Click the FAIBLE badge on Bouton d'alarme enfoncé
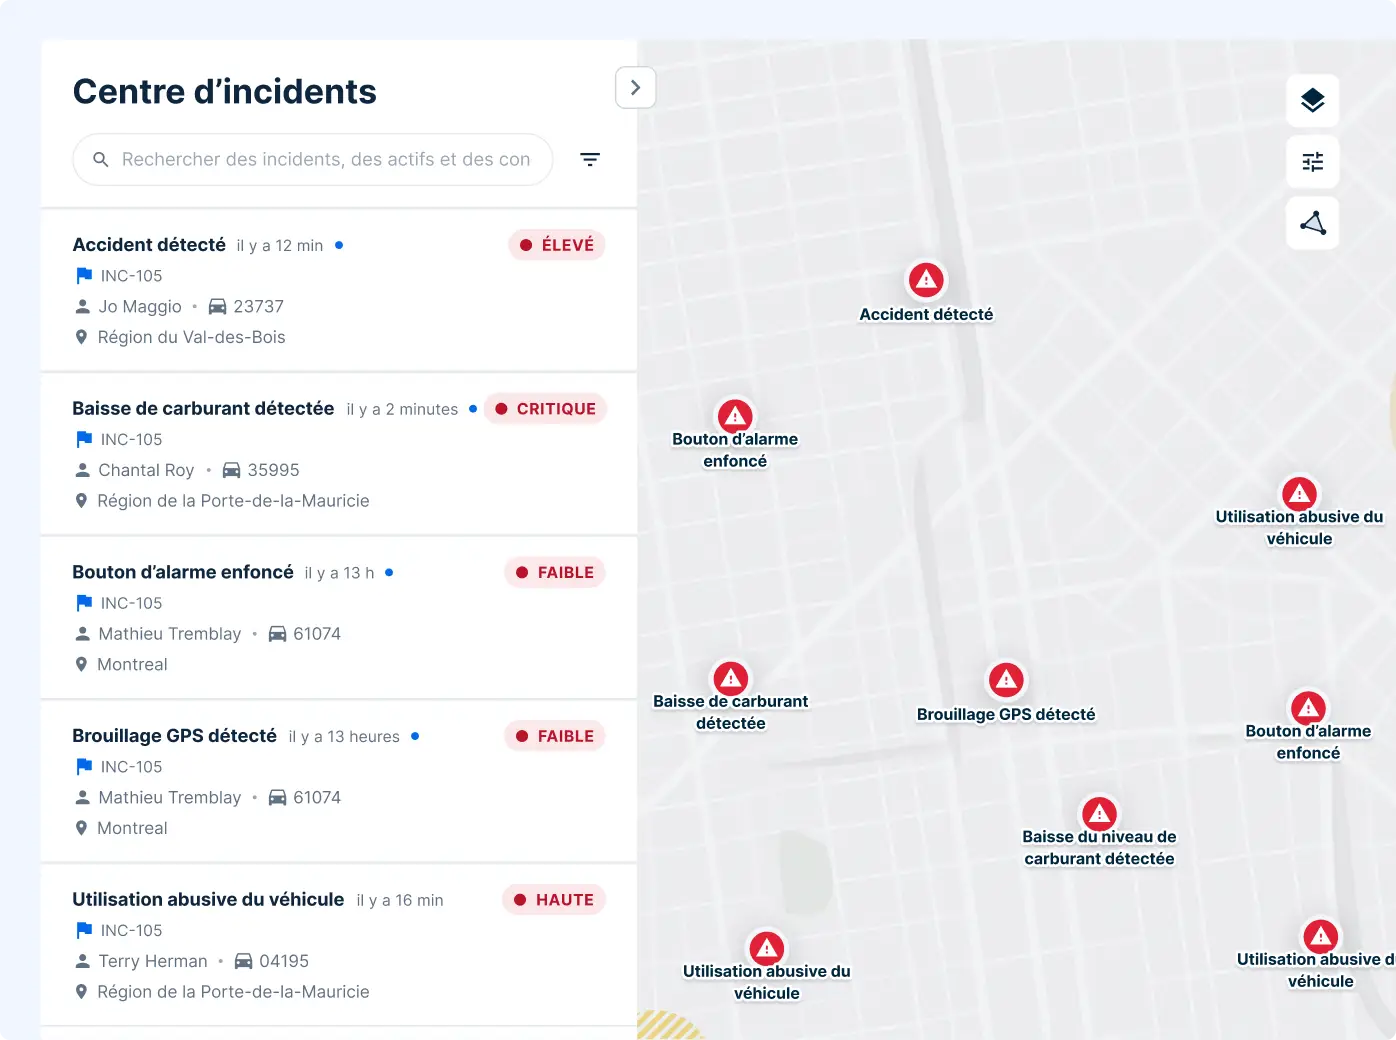Screen dimensions: 1396x1040 tap(555, 572)
